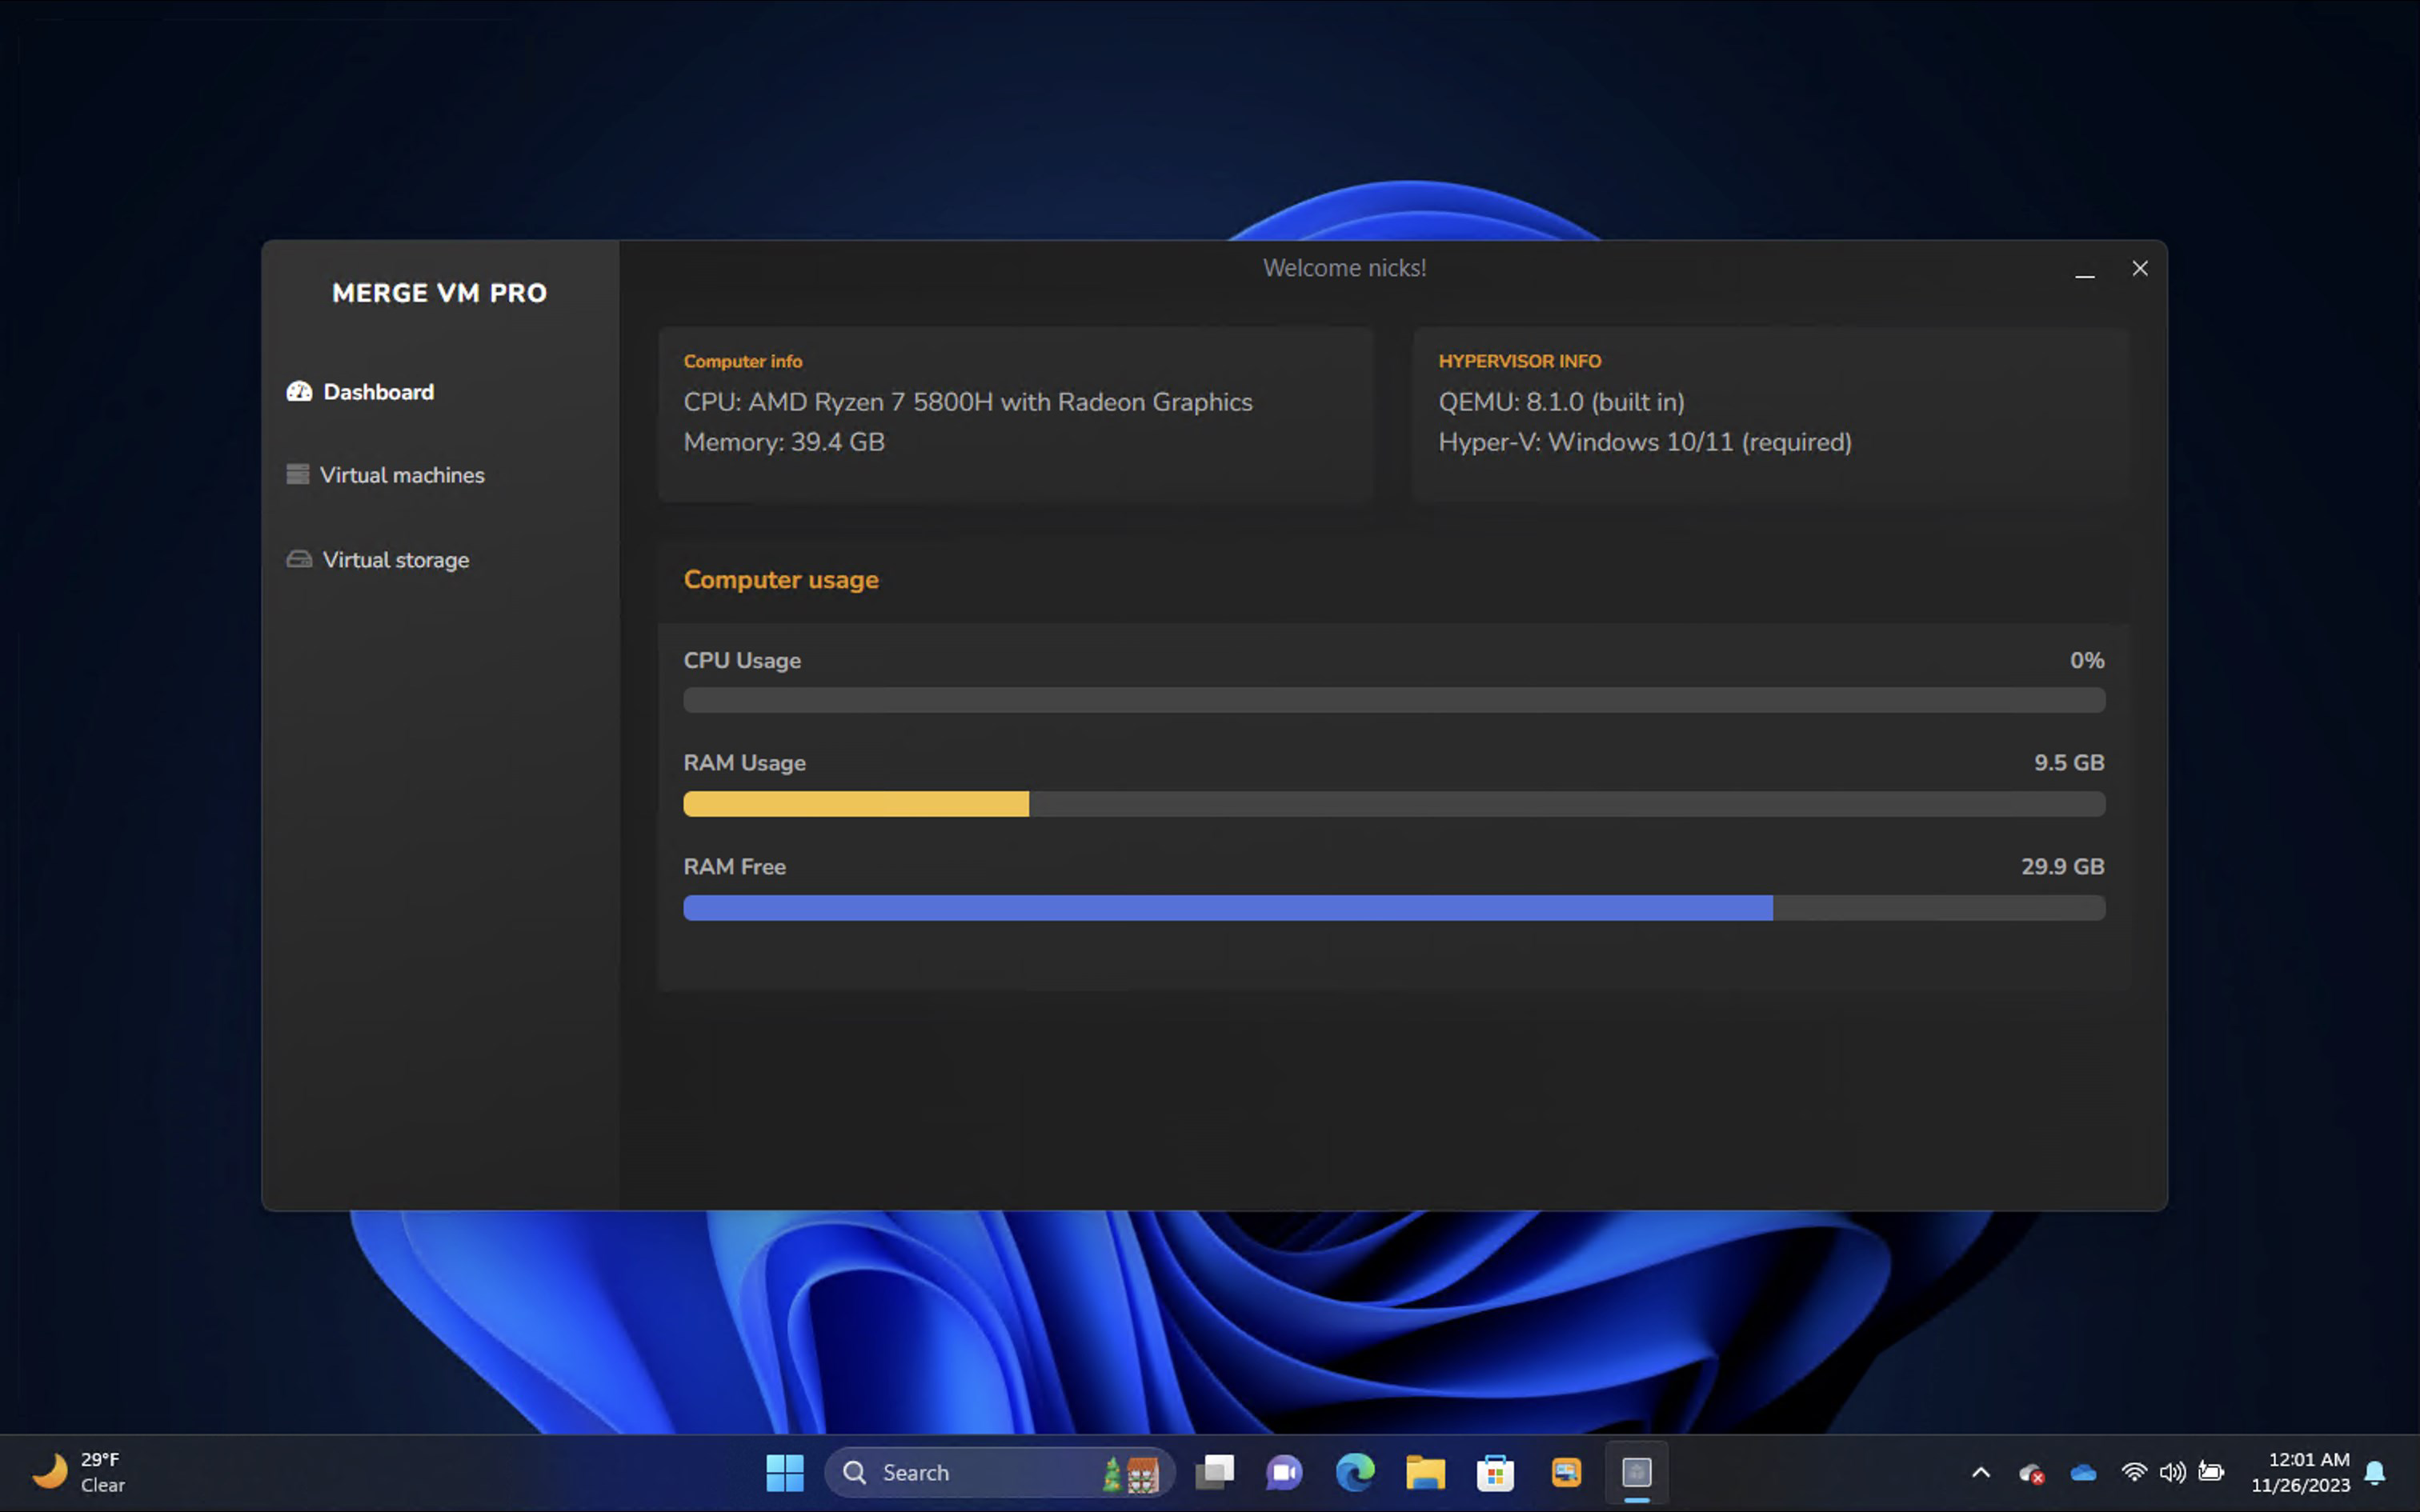Click the volume icon in system tray

2172,1472
